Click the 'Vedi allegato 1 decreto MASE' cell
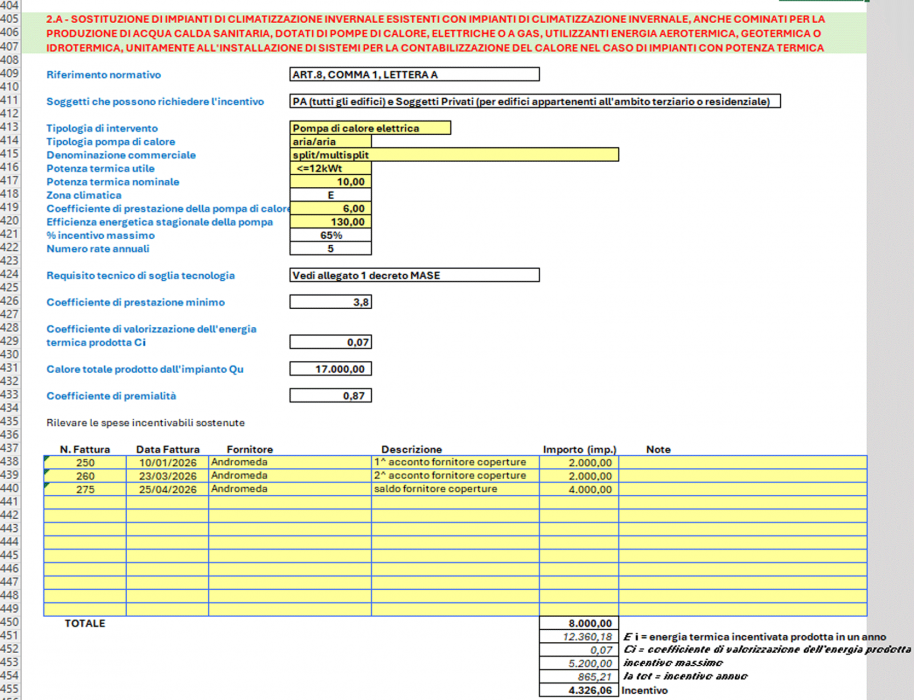This screenshot has width=914, height=700. [x=414, y=276]
